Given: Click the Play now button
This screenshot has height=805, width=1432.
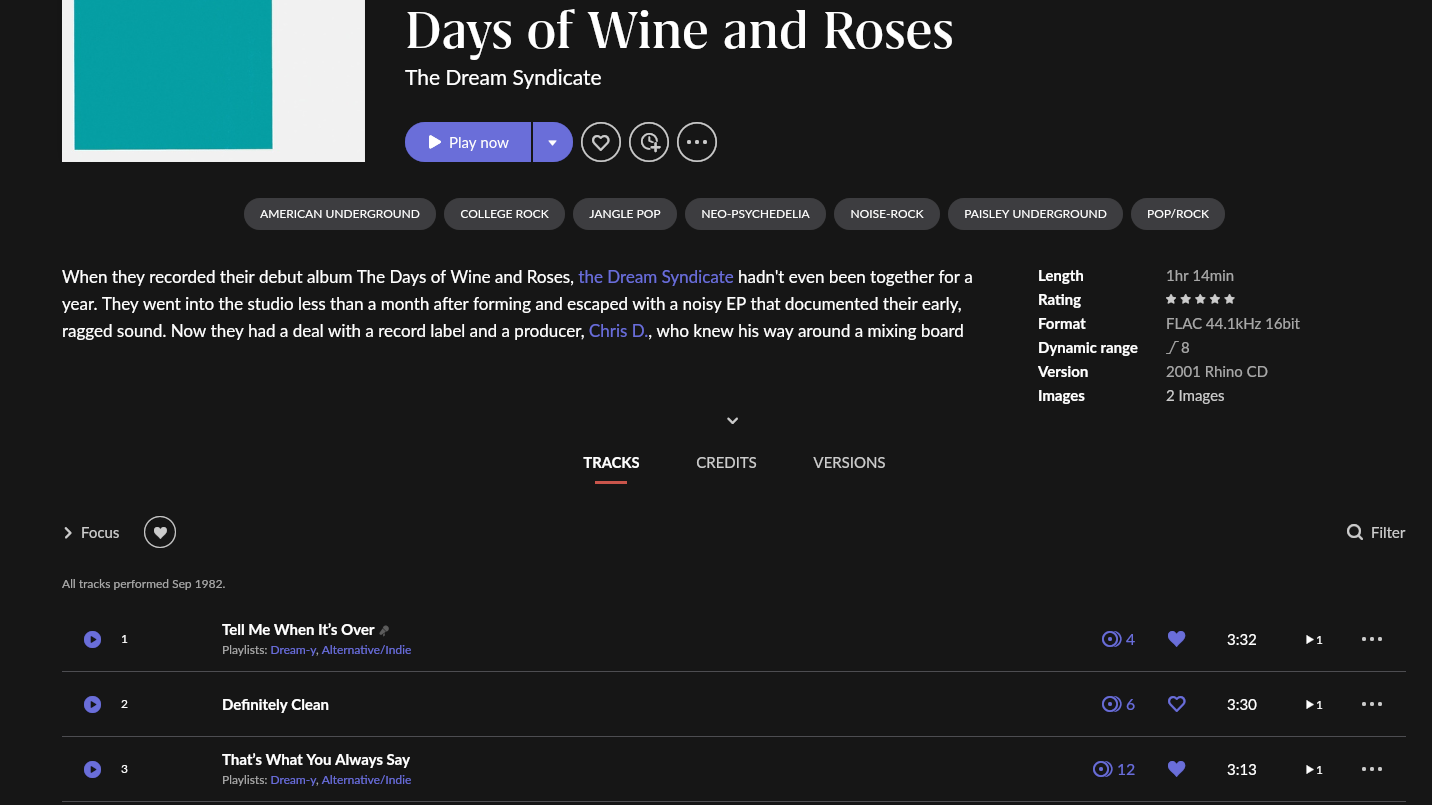Looking at the screenshot, I should tap(468, 142).
